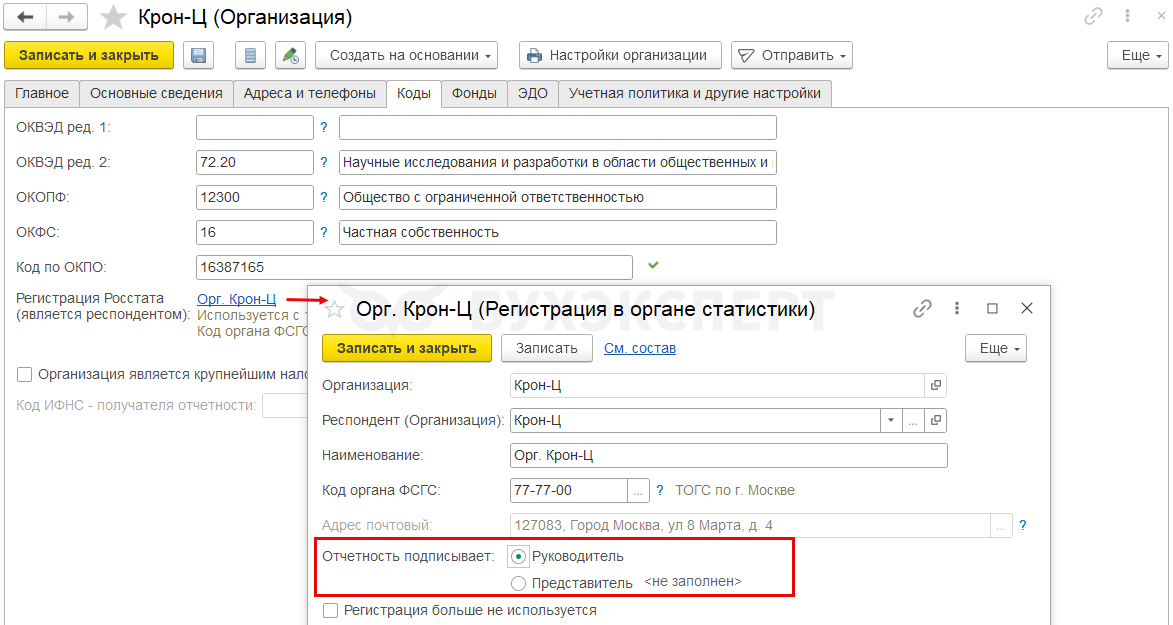The image size is (1173, 625).
Task: Select Руководитель radio button
Action: click(518, 557)
